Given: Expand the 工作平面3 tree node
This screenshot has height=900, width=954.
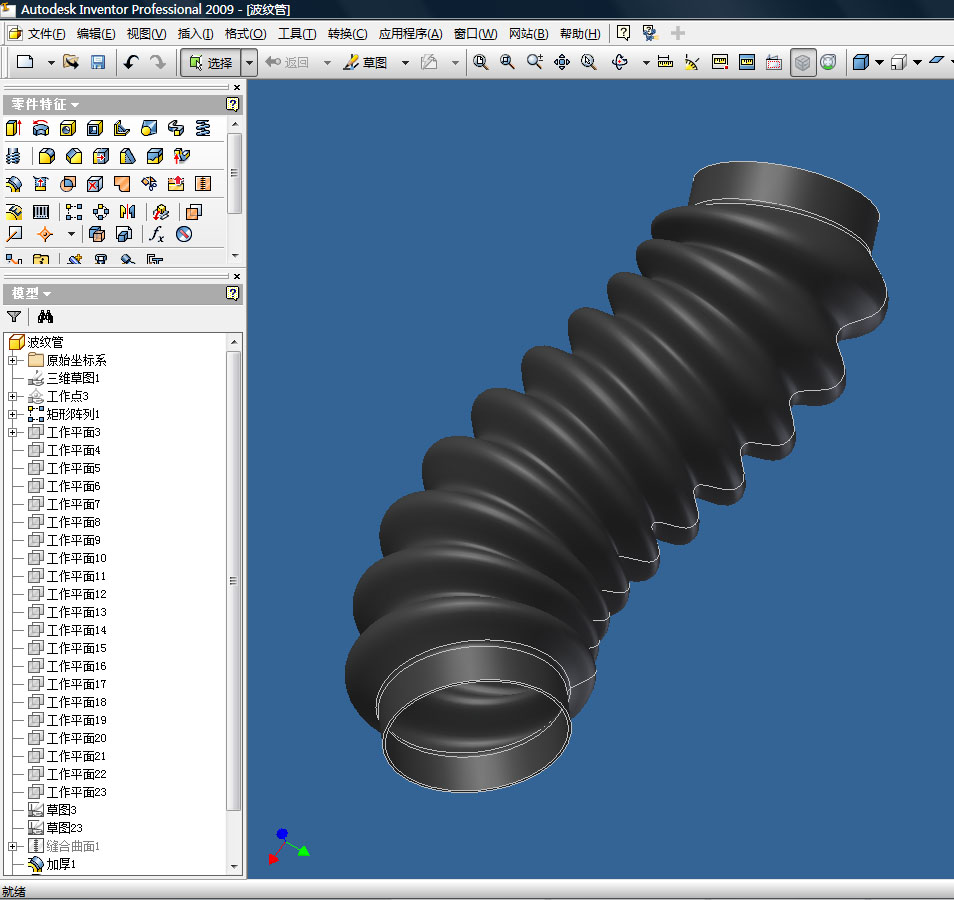Looking at the screenshot, I should pos(12,433).
